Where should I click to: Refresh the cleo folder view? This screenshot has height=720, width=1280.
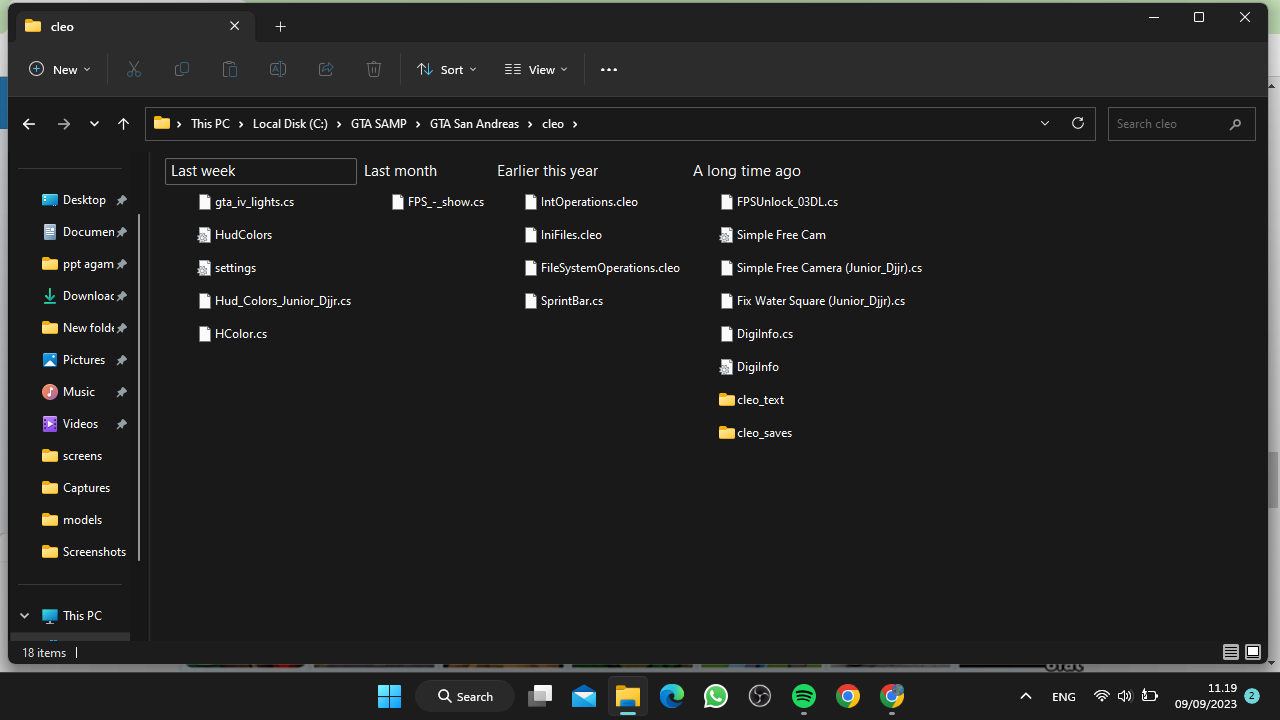pyautogui.click(x=1077, y=123)
